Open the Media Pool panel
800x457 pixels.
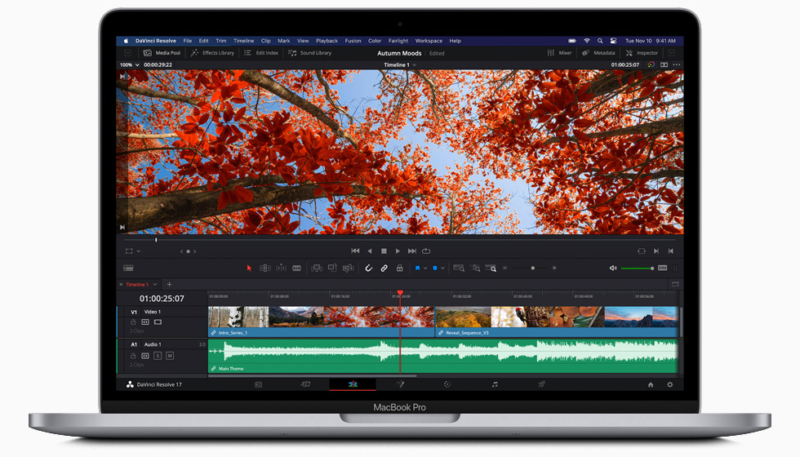(x=160, y=52)
